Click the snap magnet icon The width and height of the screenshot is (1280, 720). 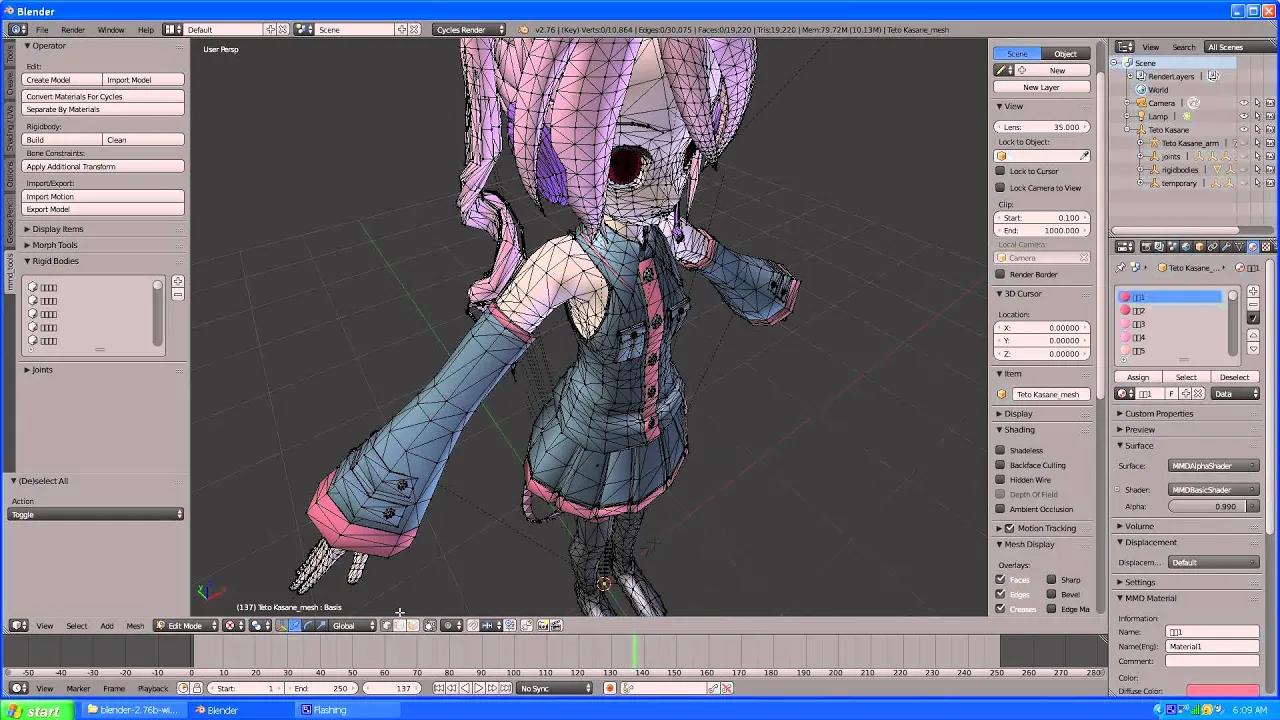[x=473, y=625]
